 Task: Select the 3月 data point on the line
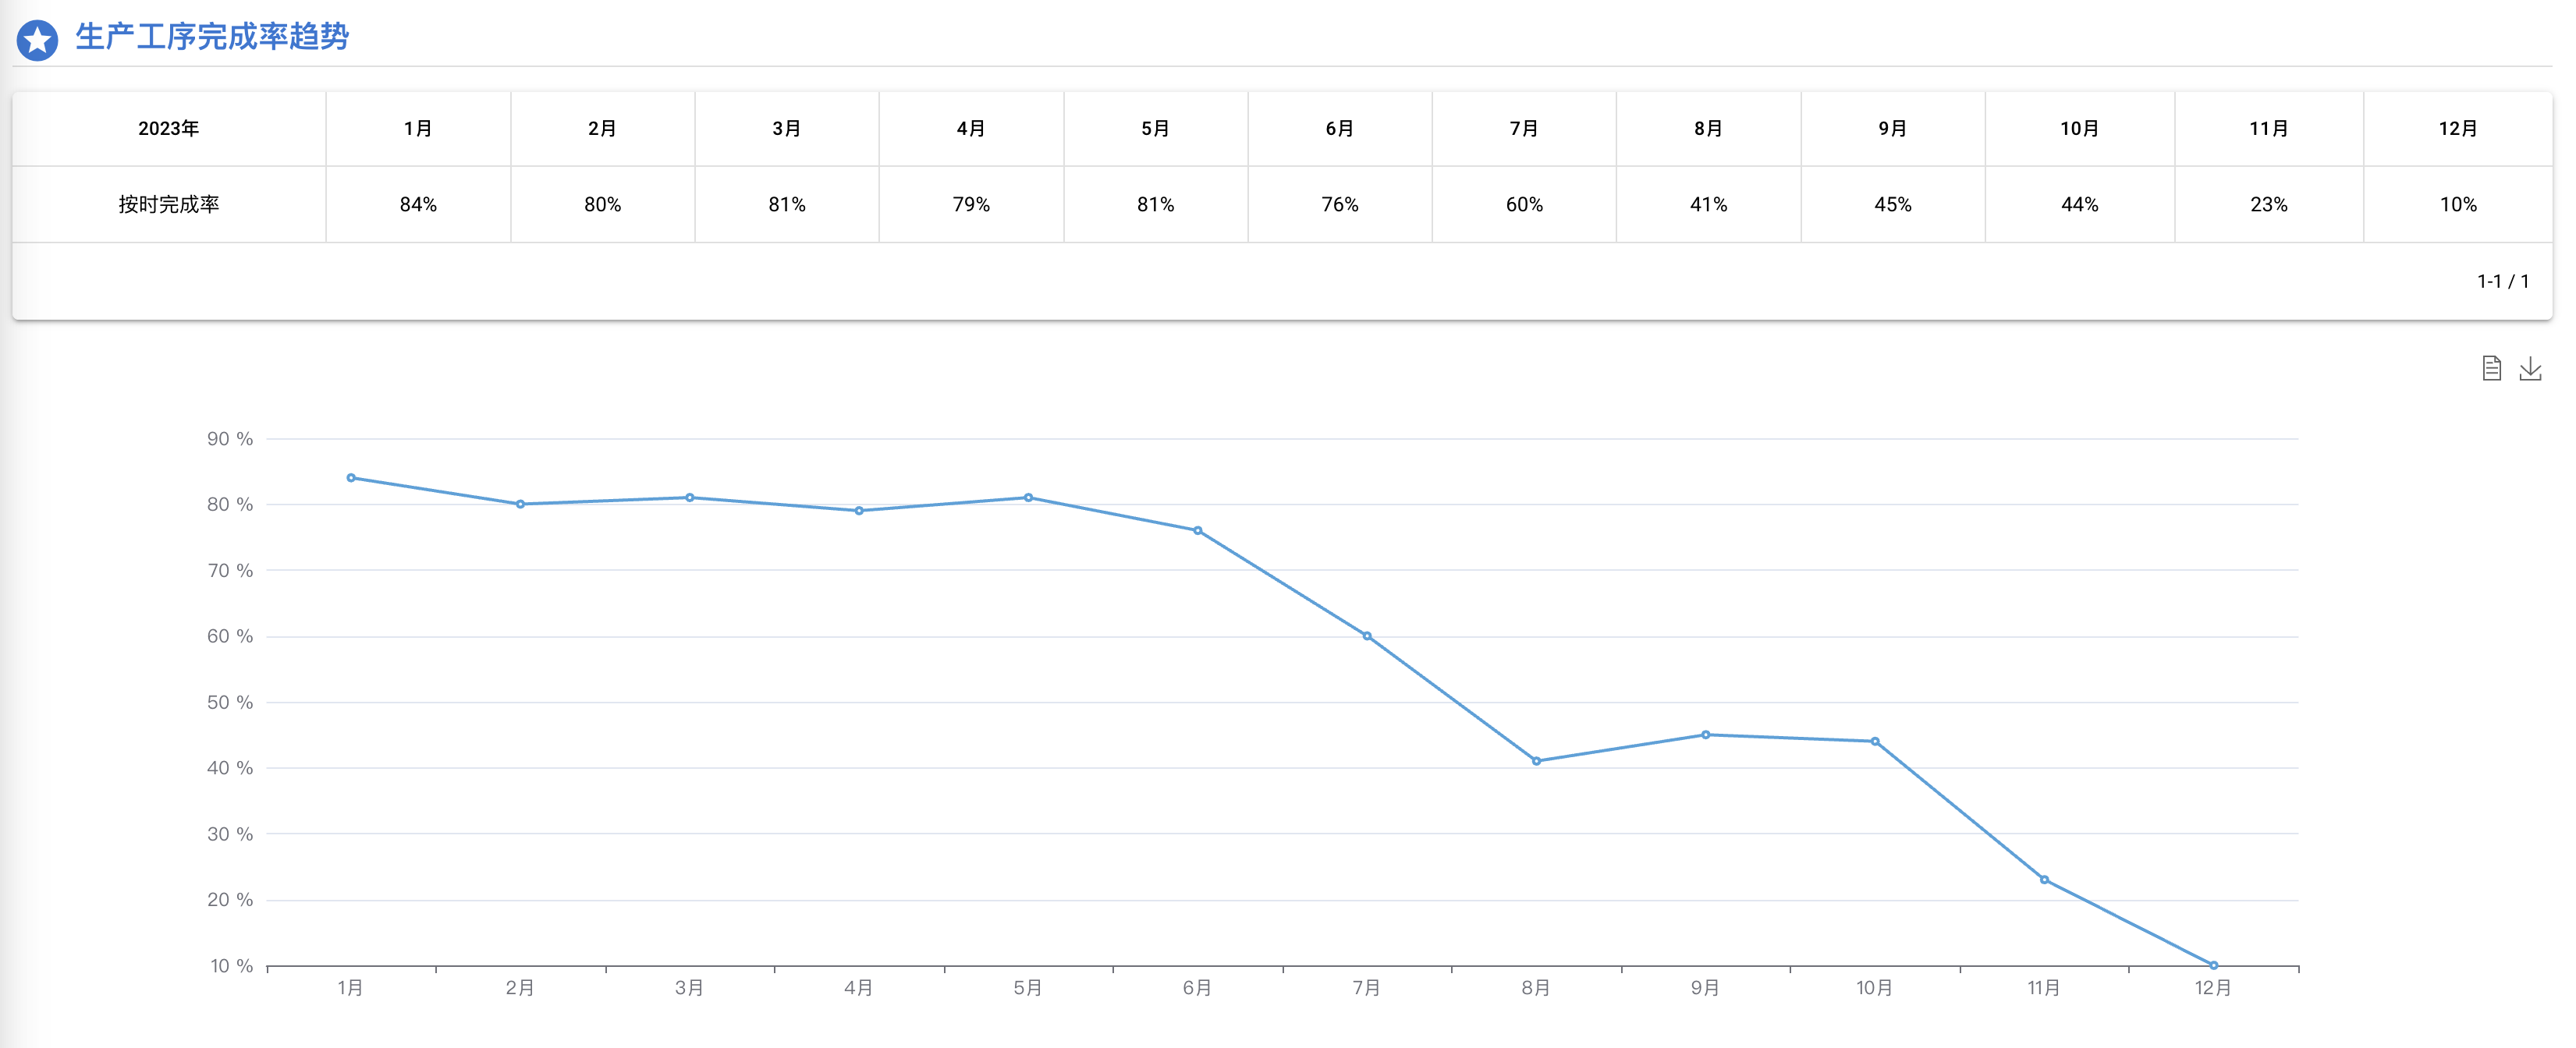tap(690, 498)
